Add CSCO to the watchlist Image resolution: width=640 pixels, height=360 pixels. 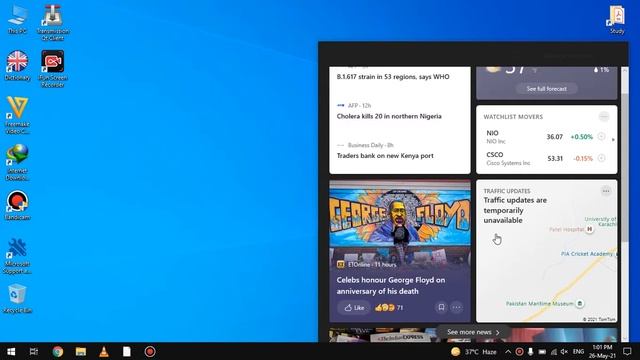[x=601, y=158]
